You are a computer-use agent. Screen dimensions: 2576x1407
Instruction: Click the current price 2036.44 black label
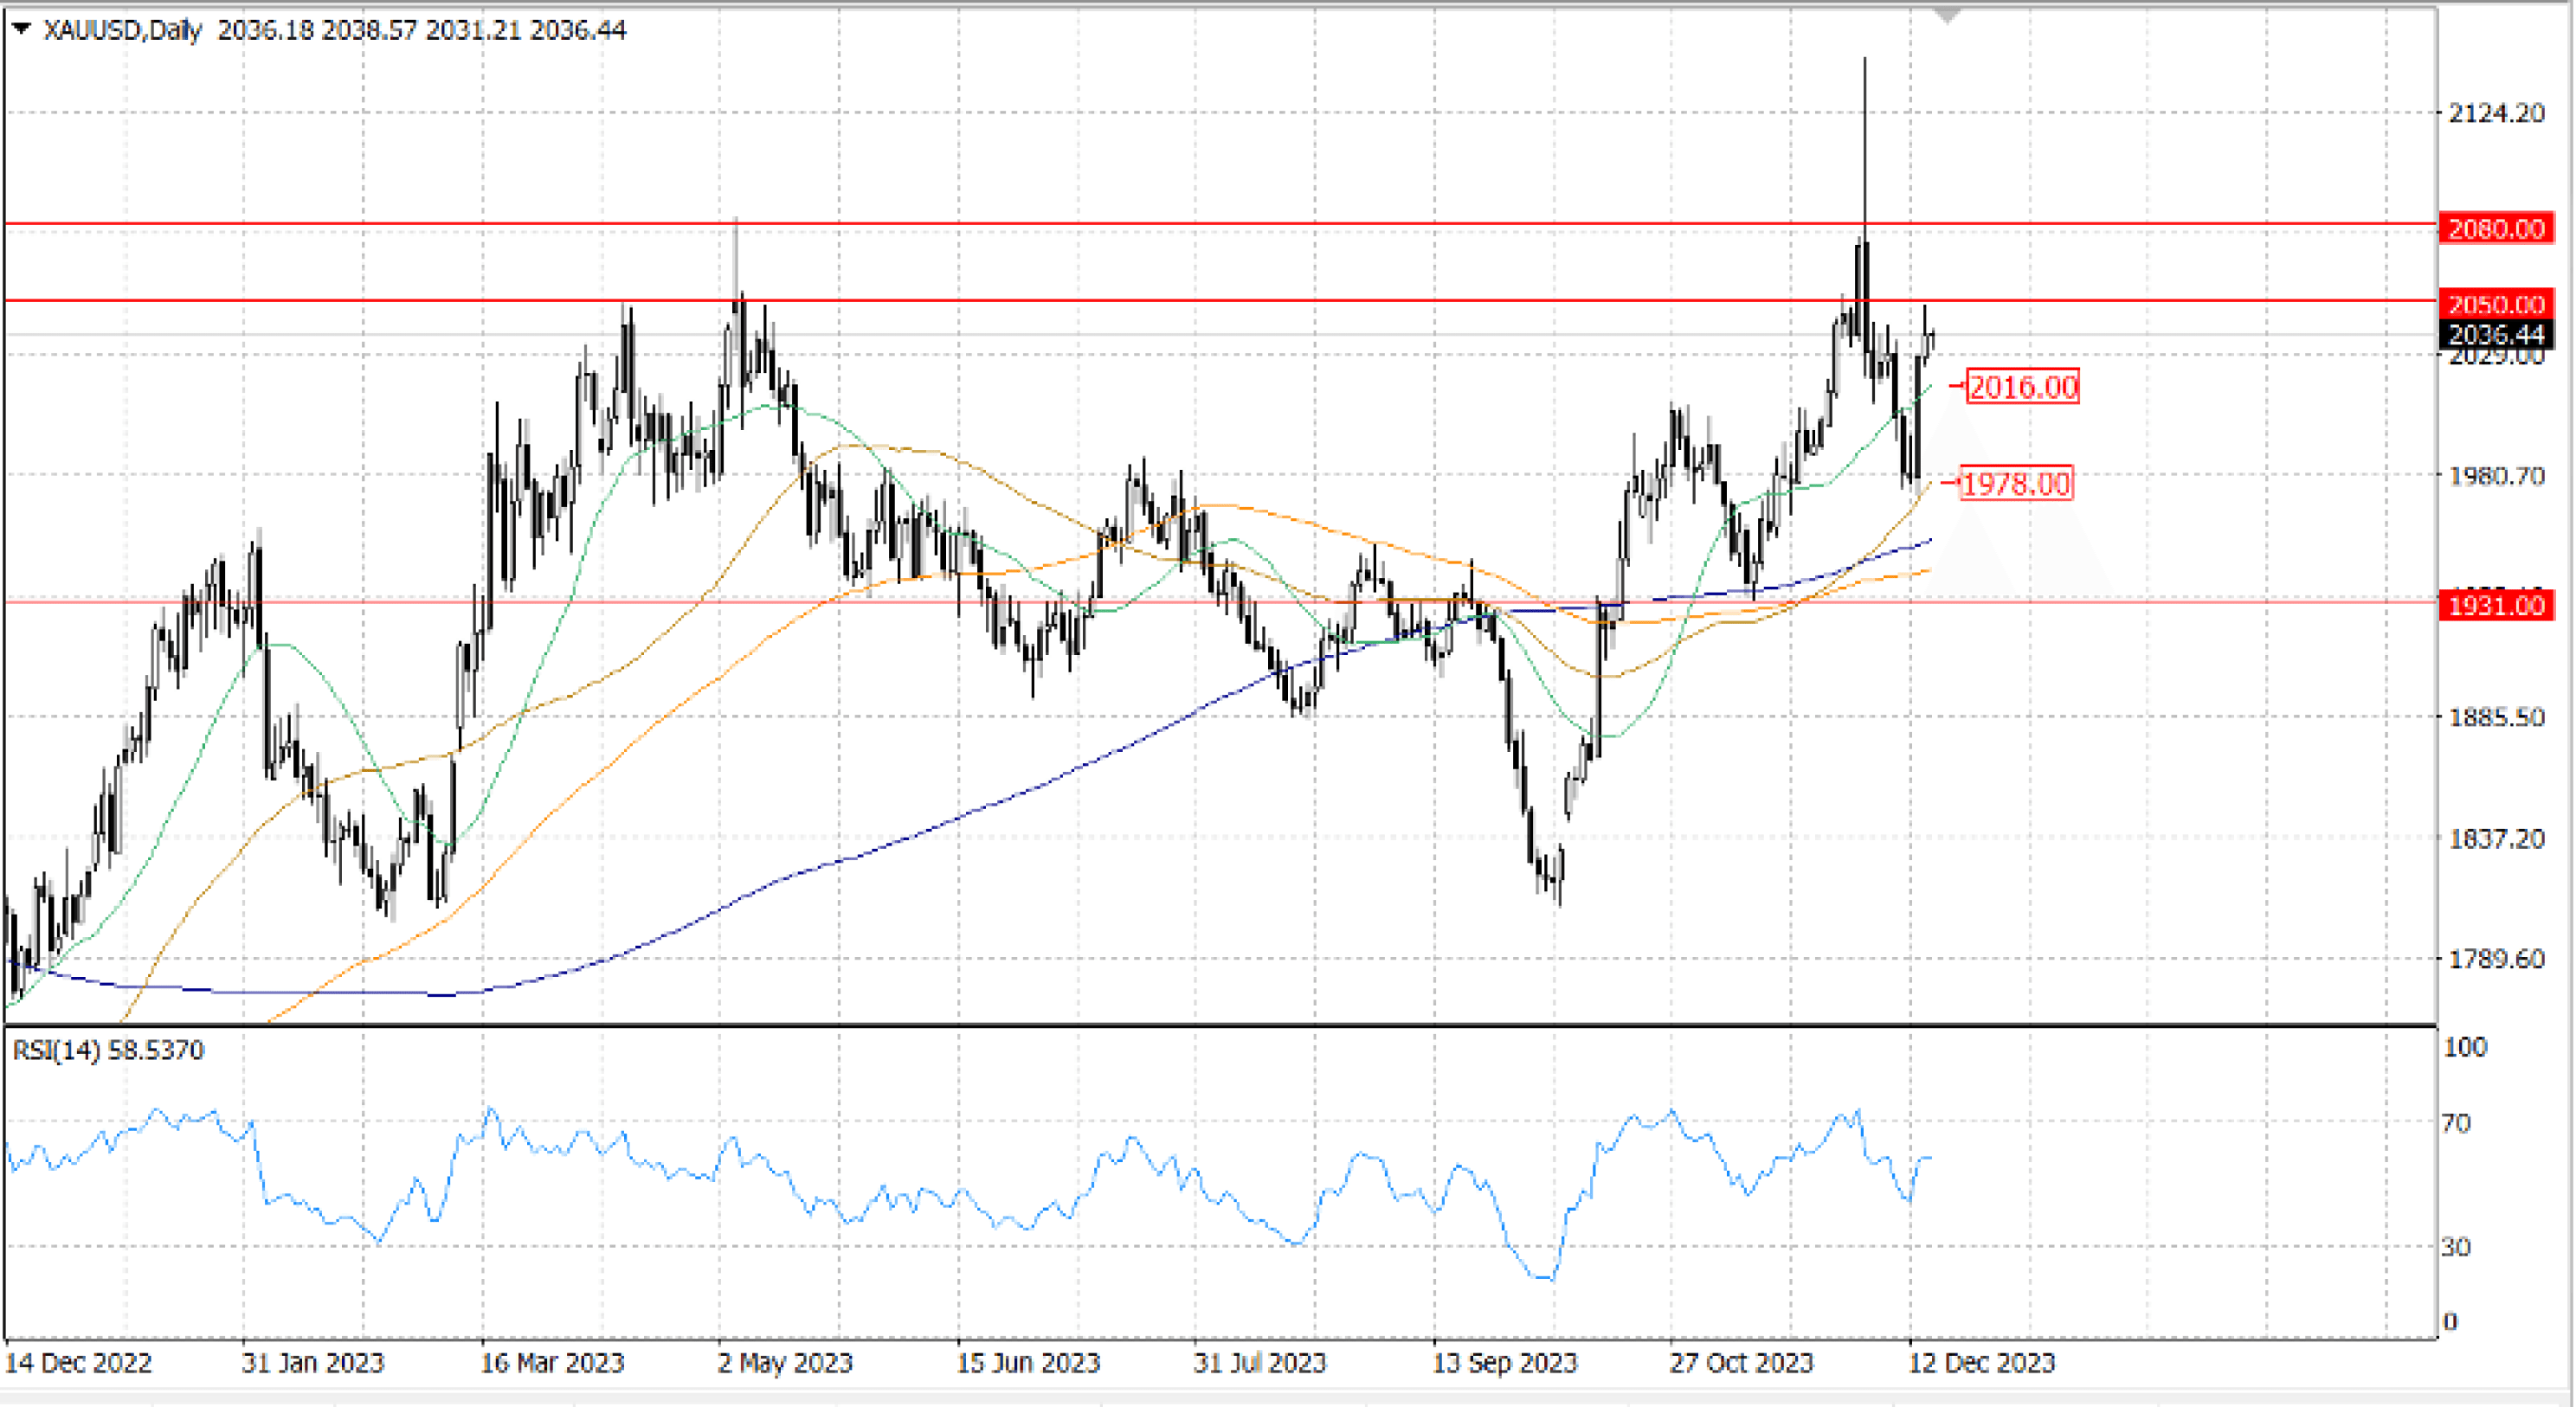pyautogui.click(x=2496, y=334)
